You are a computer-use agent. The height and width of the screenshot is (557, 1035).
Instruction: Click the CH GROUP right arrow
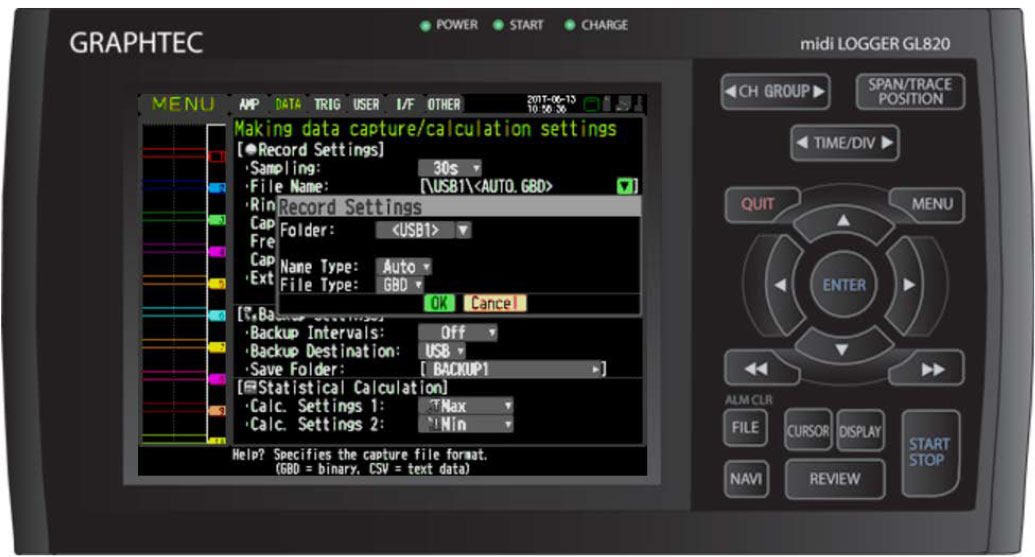(x=818, y=92)
